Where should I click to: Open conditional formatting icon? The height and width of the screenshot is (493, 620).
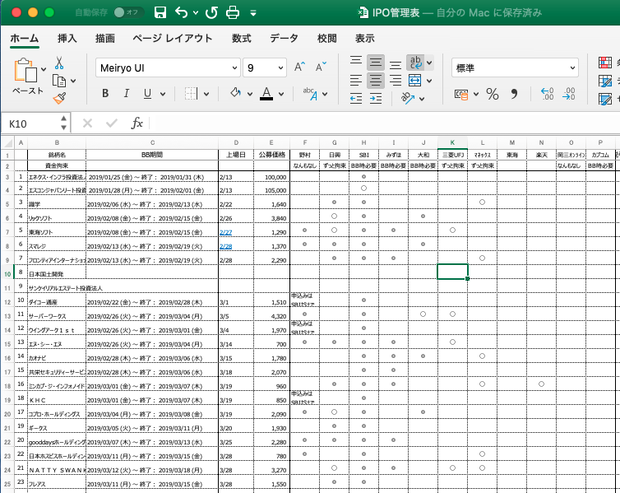click(605, 62)
